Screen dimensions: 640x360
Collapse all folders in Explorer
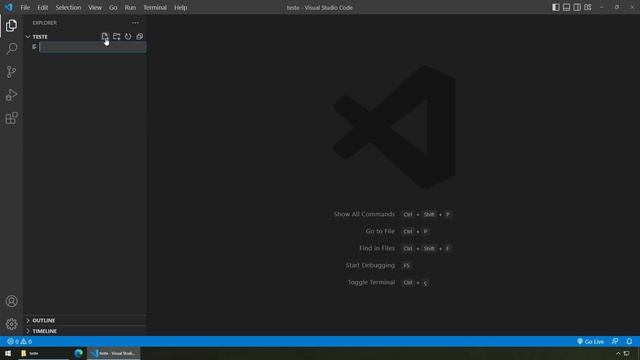[139, 36]
